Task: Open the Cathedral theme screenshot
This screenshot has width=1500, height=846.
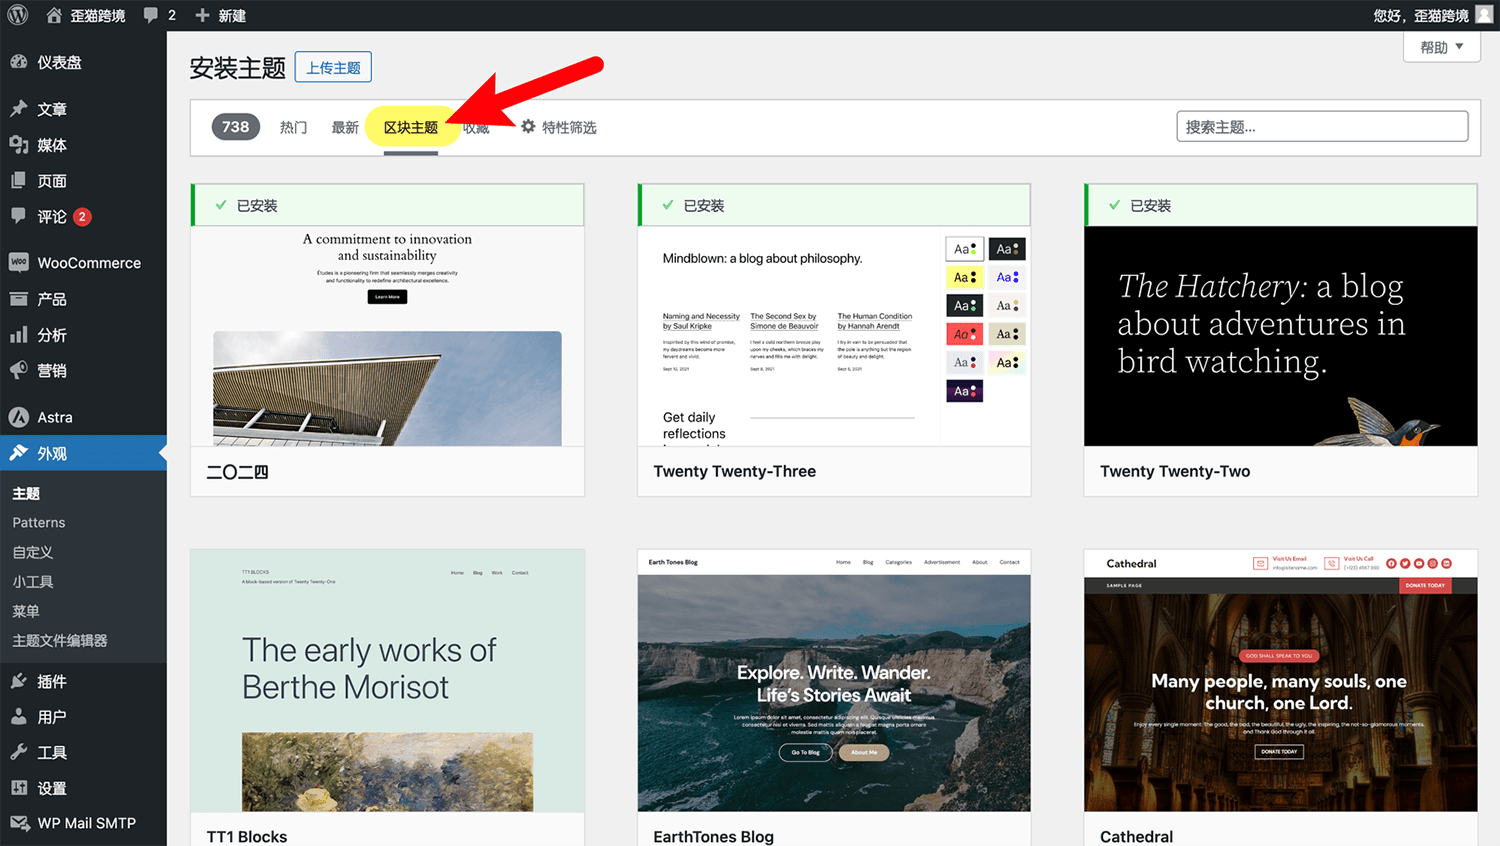Action: (x=1281, y=680)
